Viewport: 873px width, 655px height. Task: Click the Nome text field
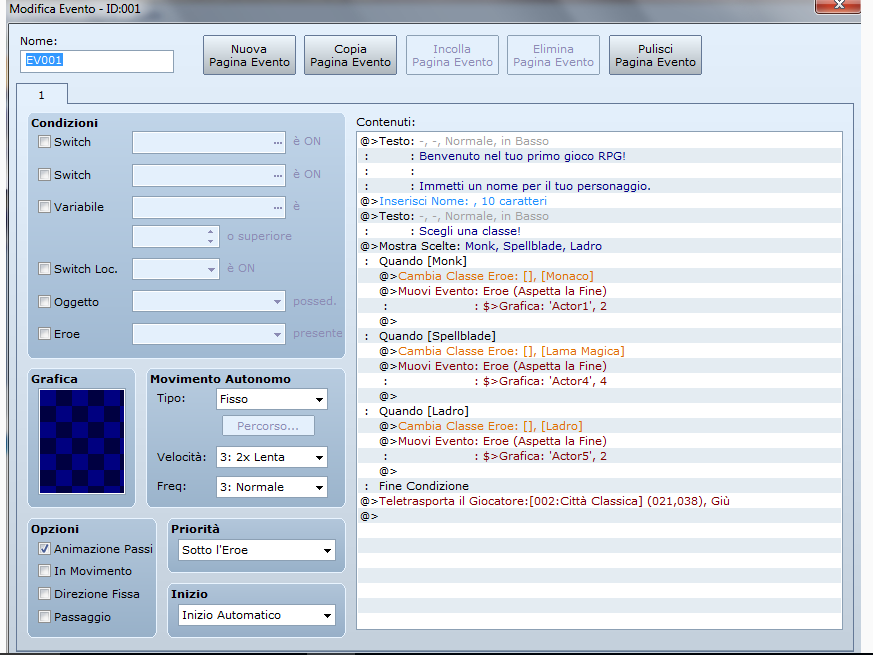[x=96, y=61]
